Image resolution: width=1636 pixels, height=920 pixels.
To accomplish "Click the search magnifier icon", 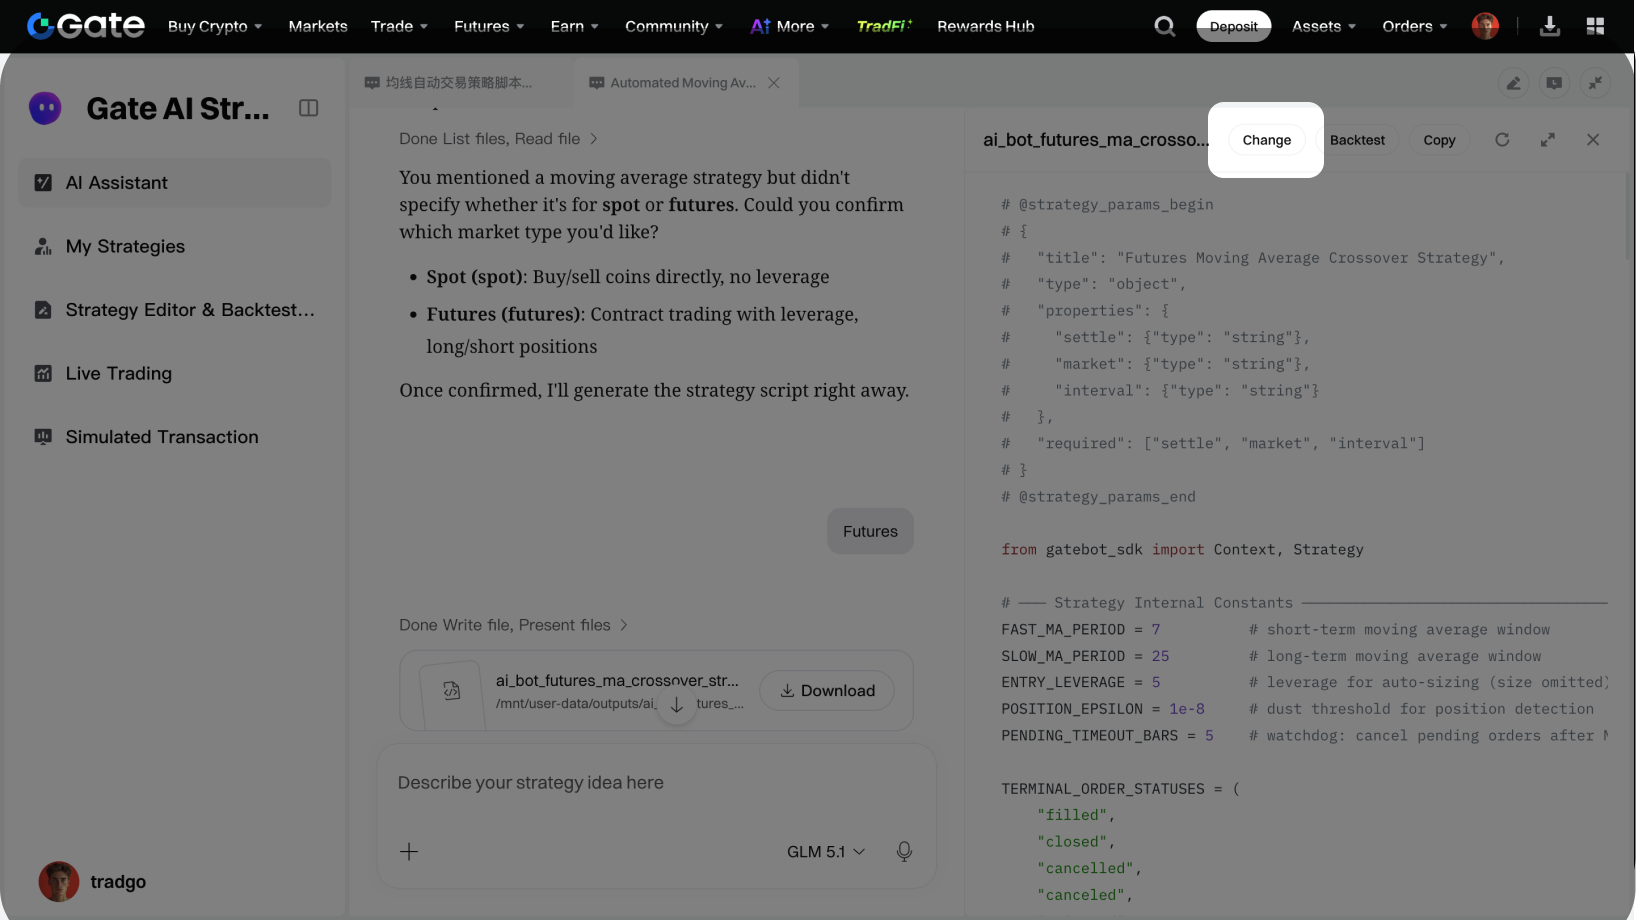I will click(1165, 26).
